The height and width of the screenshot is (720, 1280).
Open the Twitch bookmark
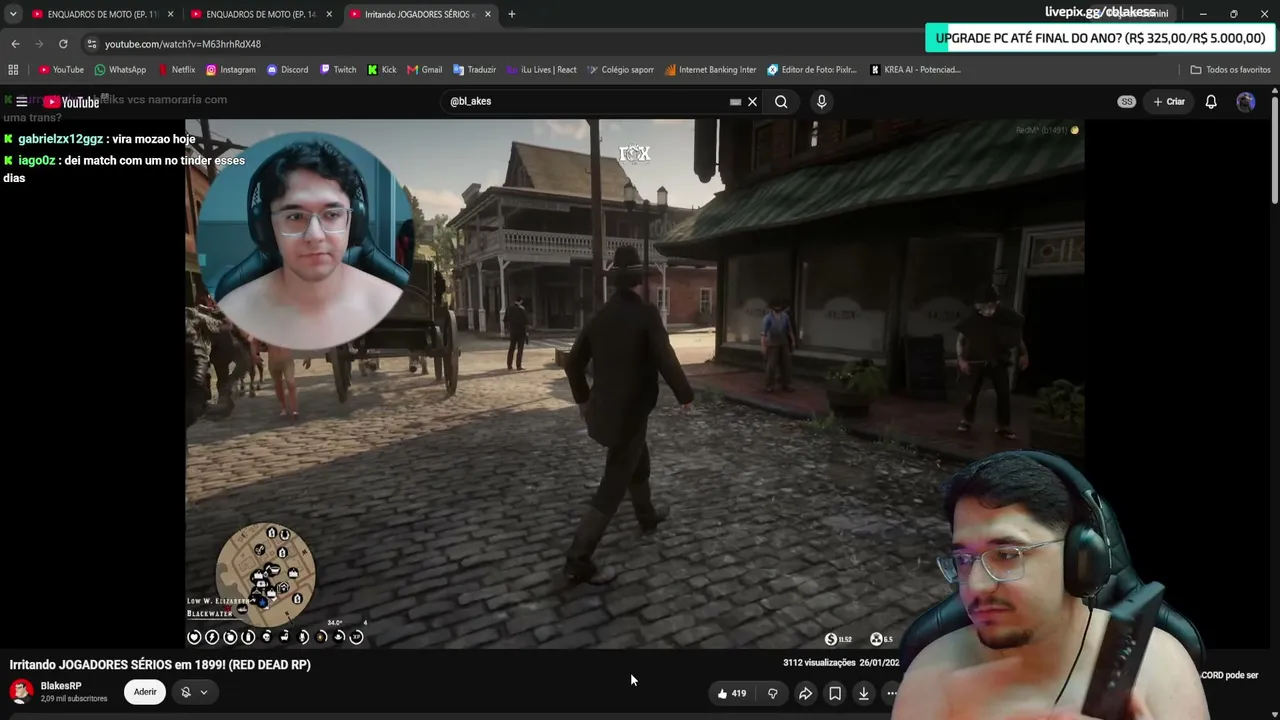point(338,70)
